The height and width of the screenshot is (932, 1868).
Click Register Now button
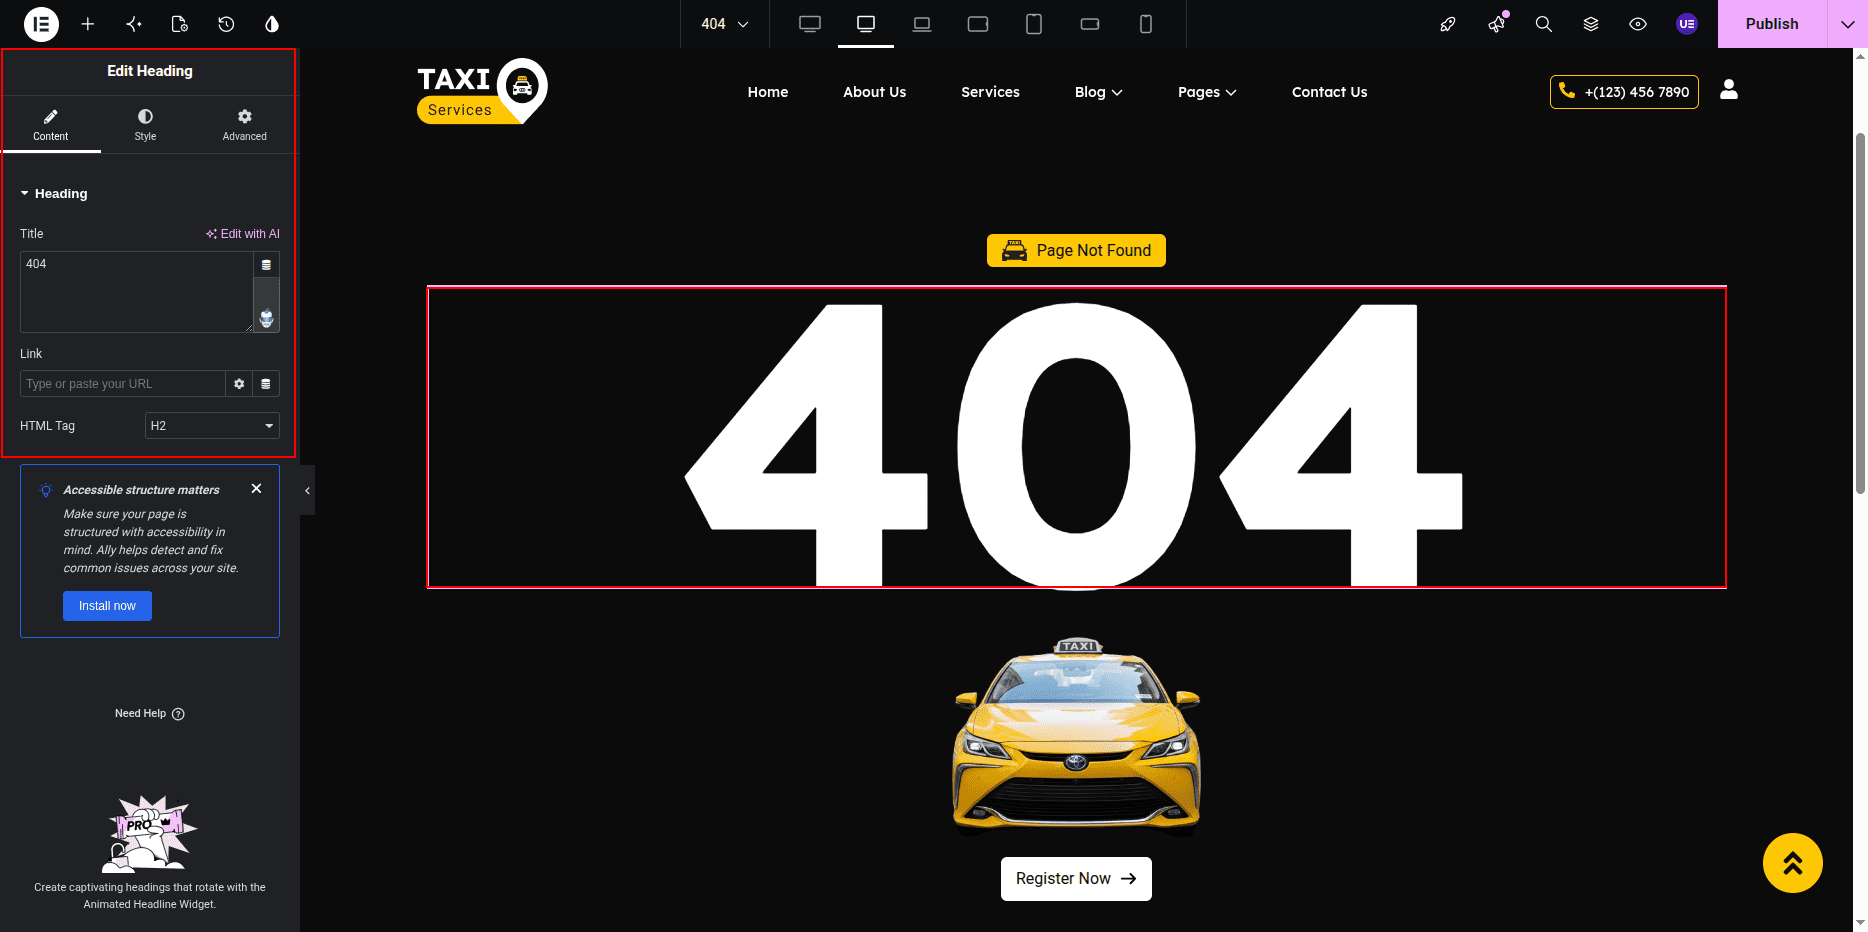point(1076,879)
